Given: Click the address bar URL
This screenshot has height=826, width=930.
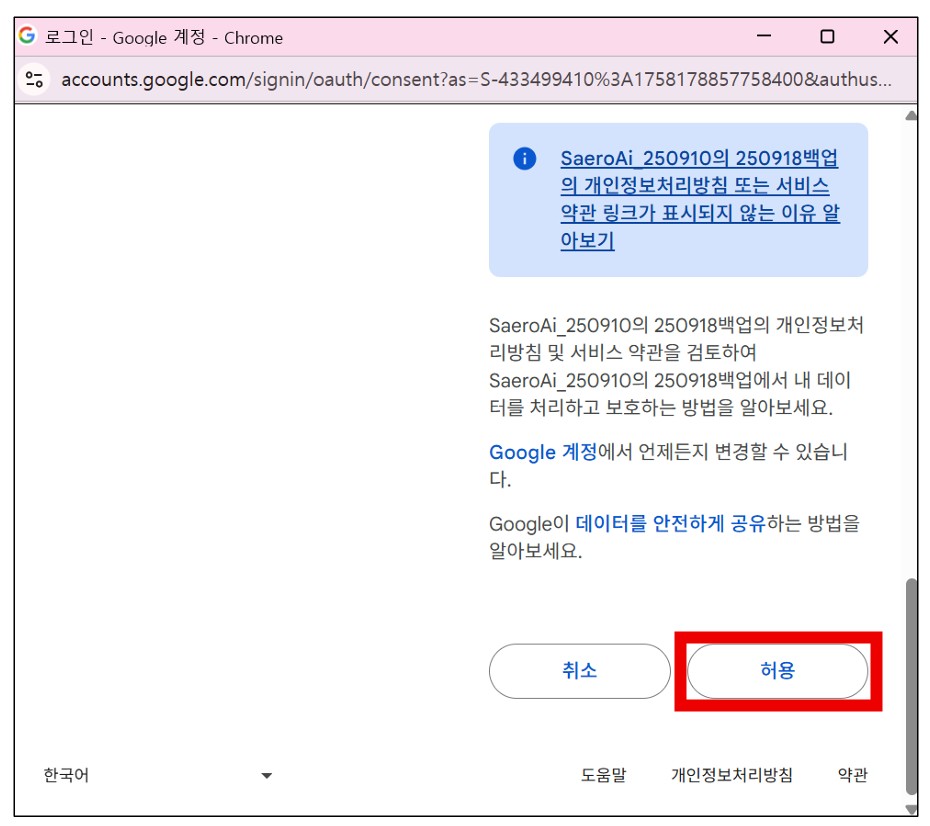Looking at the screenshot, I should pos(476,79).
